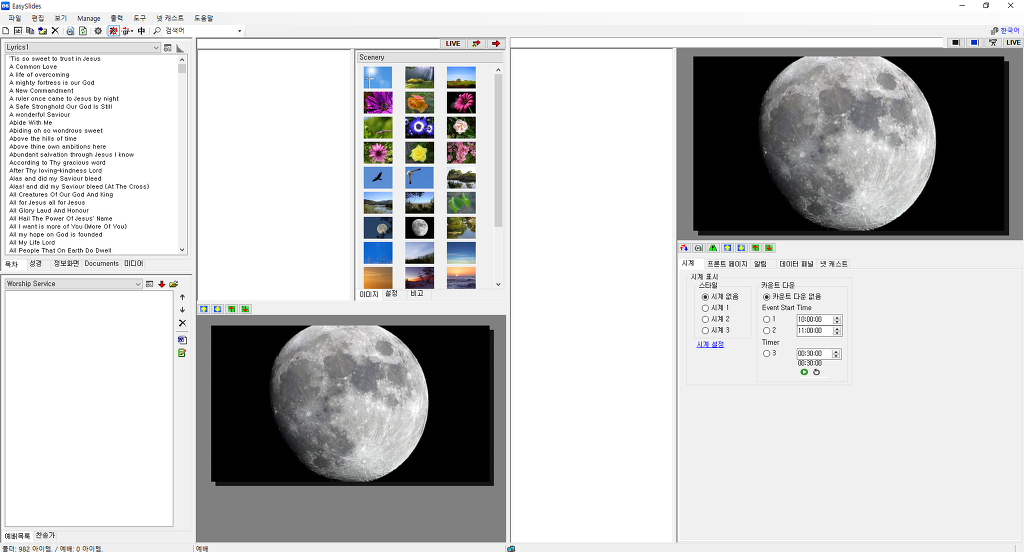Screen dimensions: 1024x552
Task: Open the Lyrics I songbook dropdown
Action: coord(156,47)
